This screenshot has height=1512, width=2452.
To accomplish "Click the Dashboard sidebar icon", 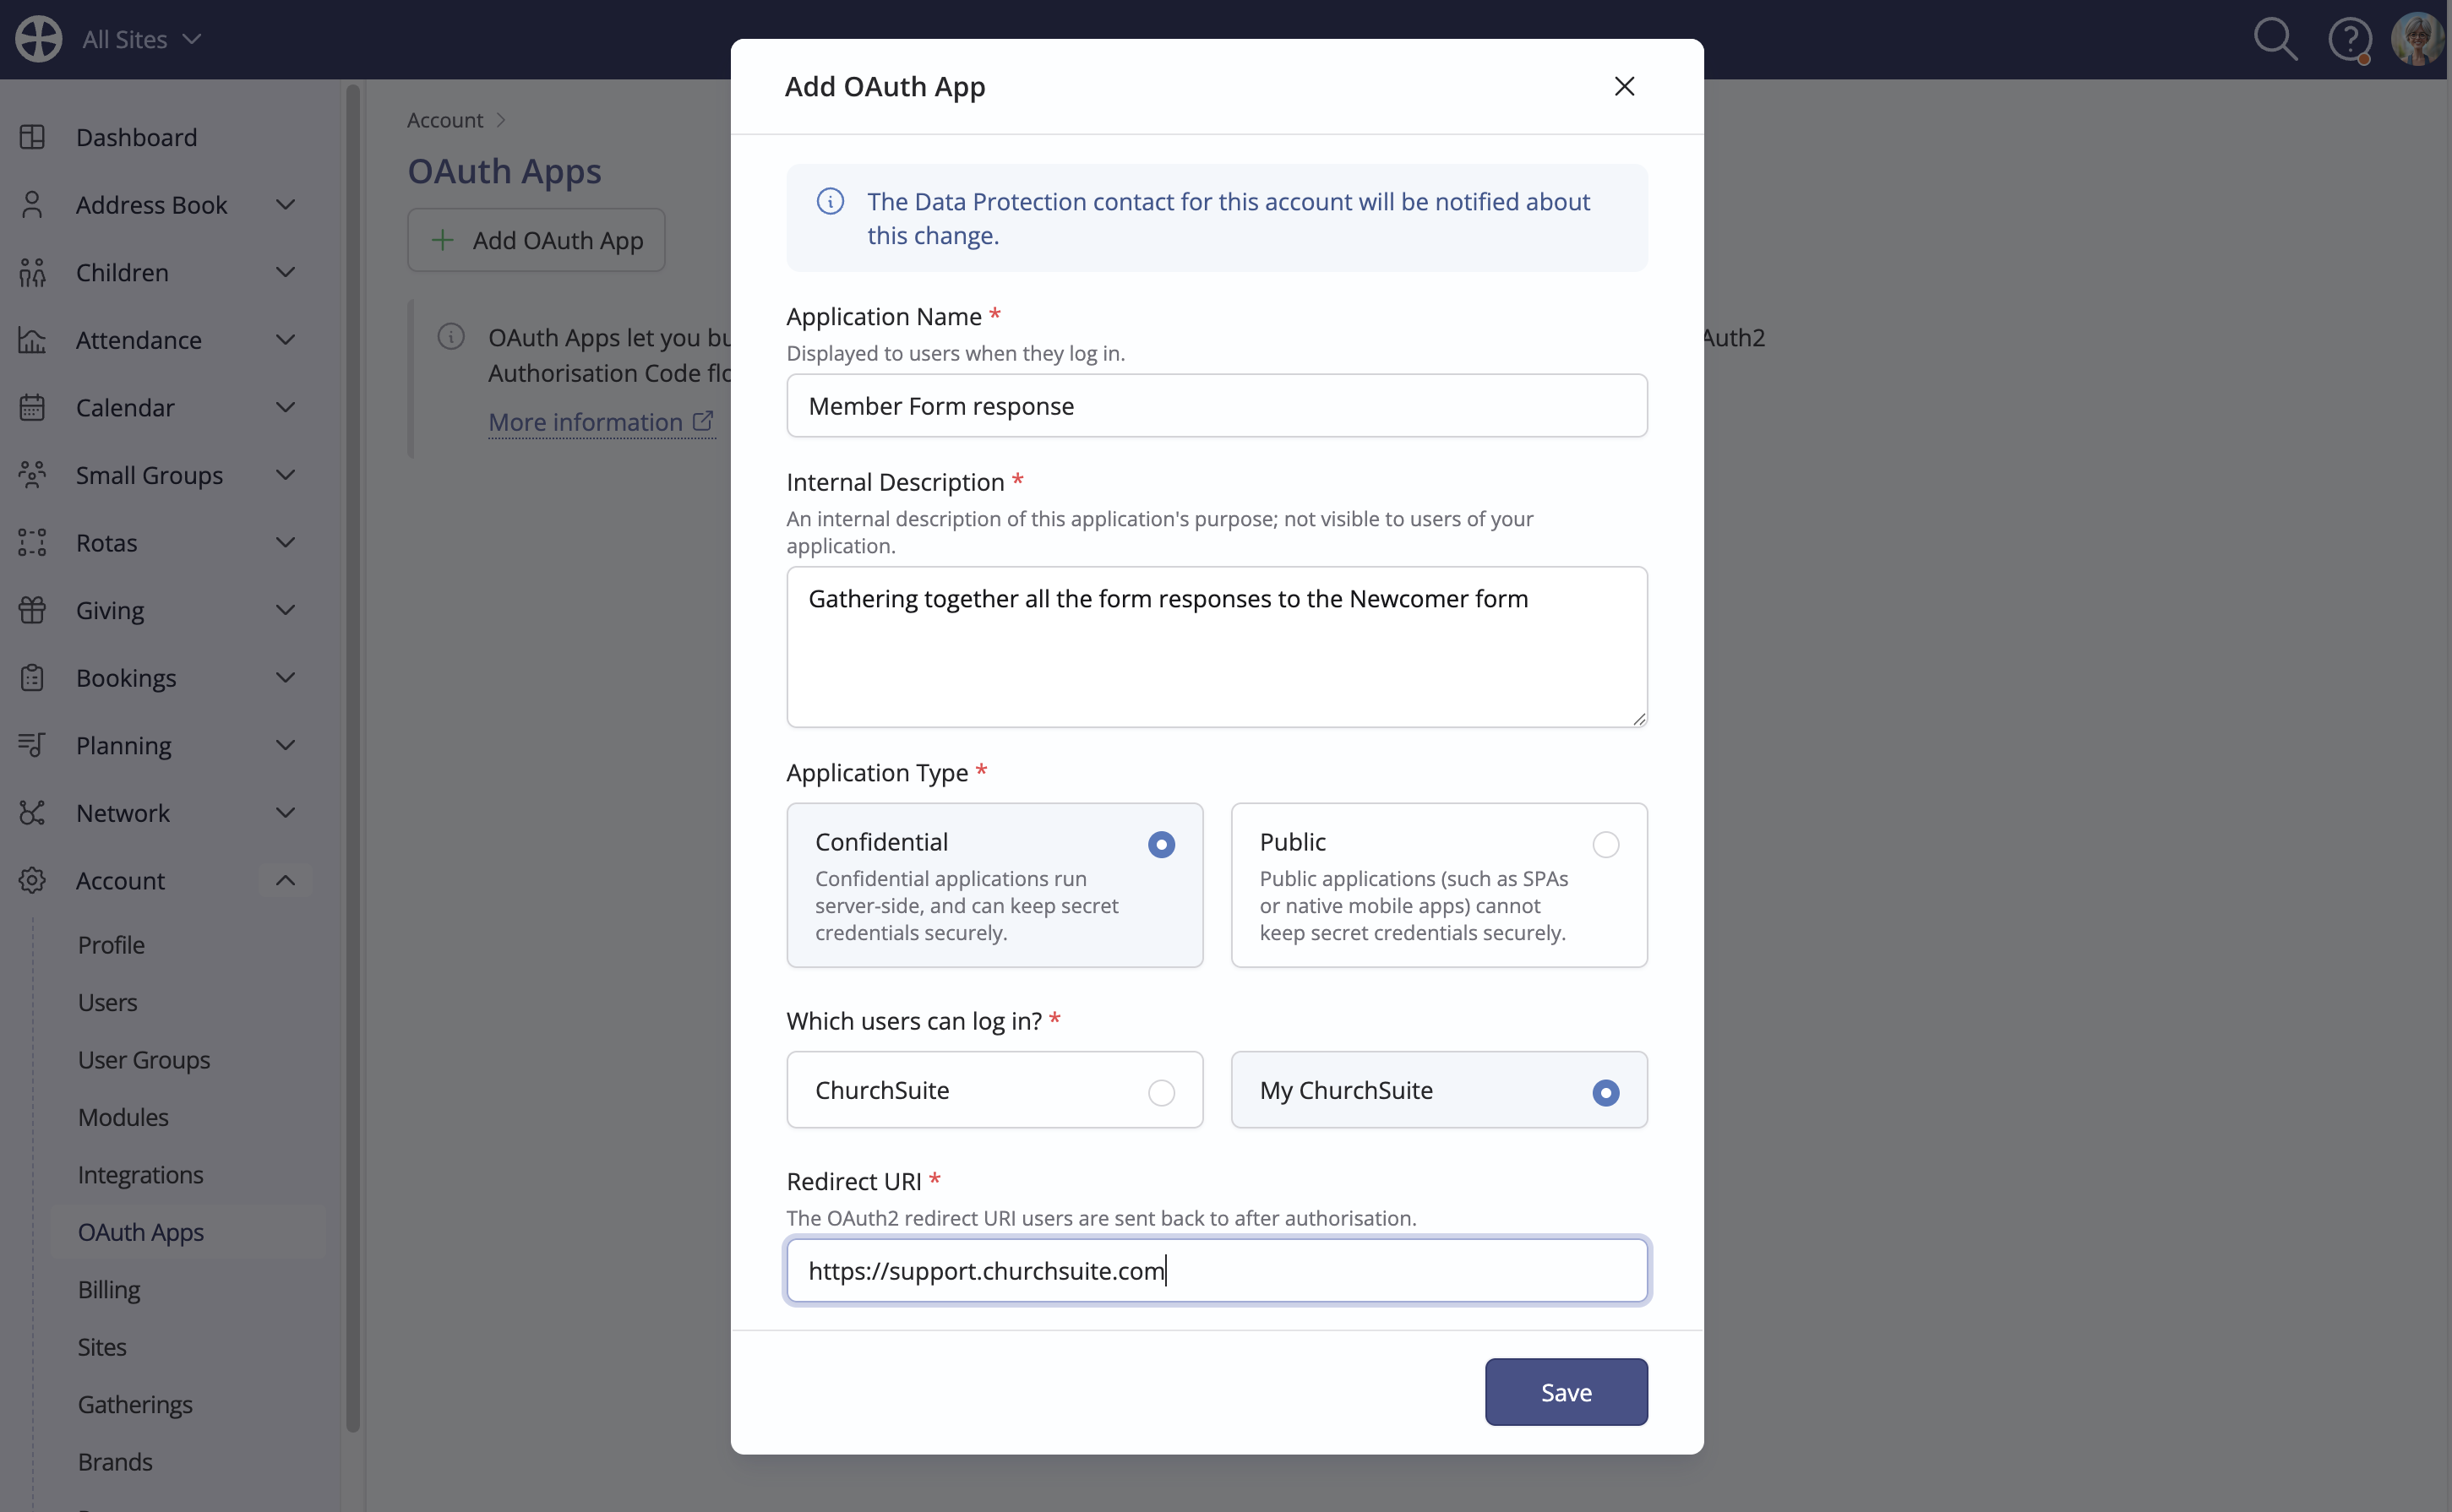I will (x=32, y=137).
